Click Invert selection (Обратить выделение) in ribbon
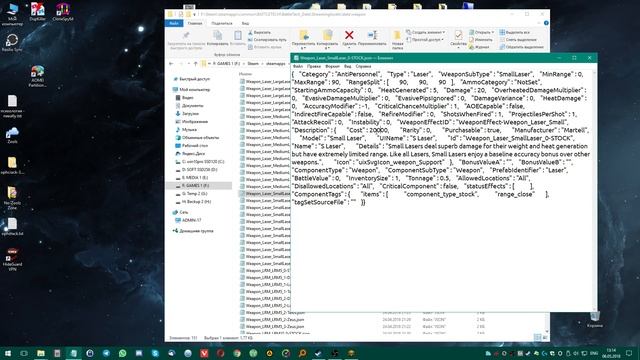Screen dimensions: 640x360 pyautogui.click(x=521, y=47)
